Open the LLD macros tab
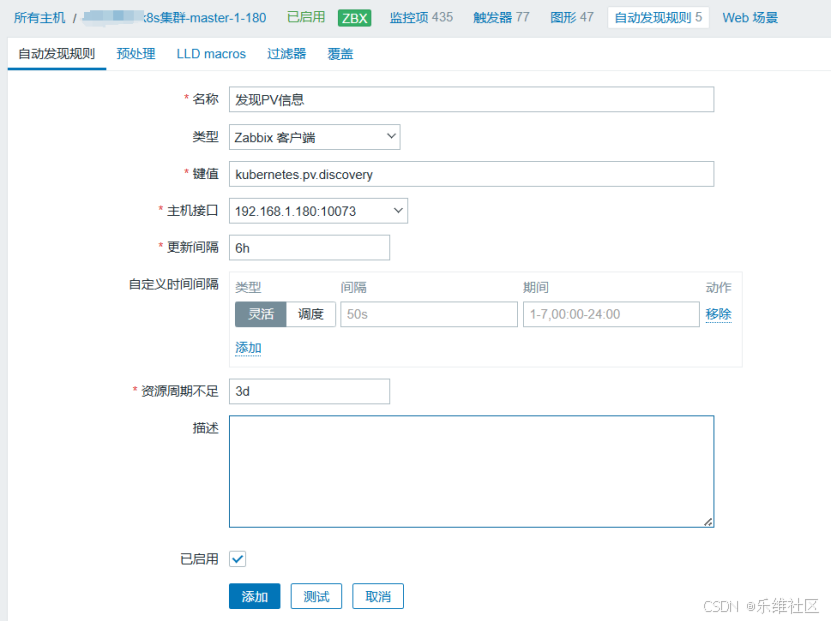The image size is (831, 622). [211, 54]
